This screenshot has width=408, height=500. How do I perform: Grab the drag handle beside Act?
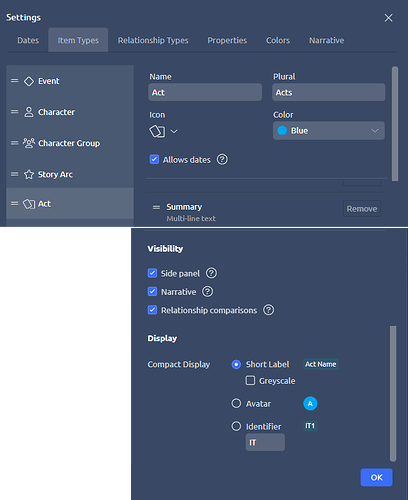14,203
